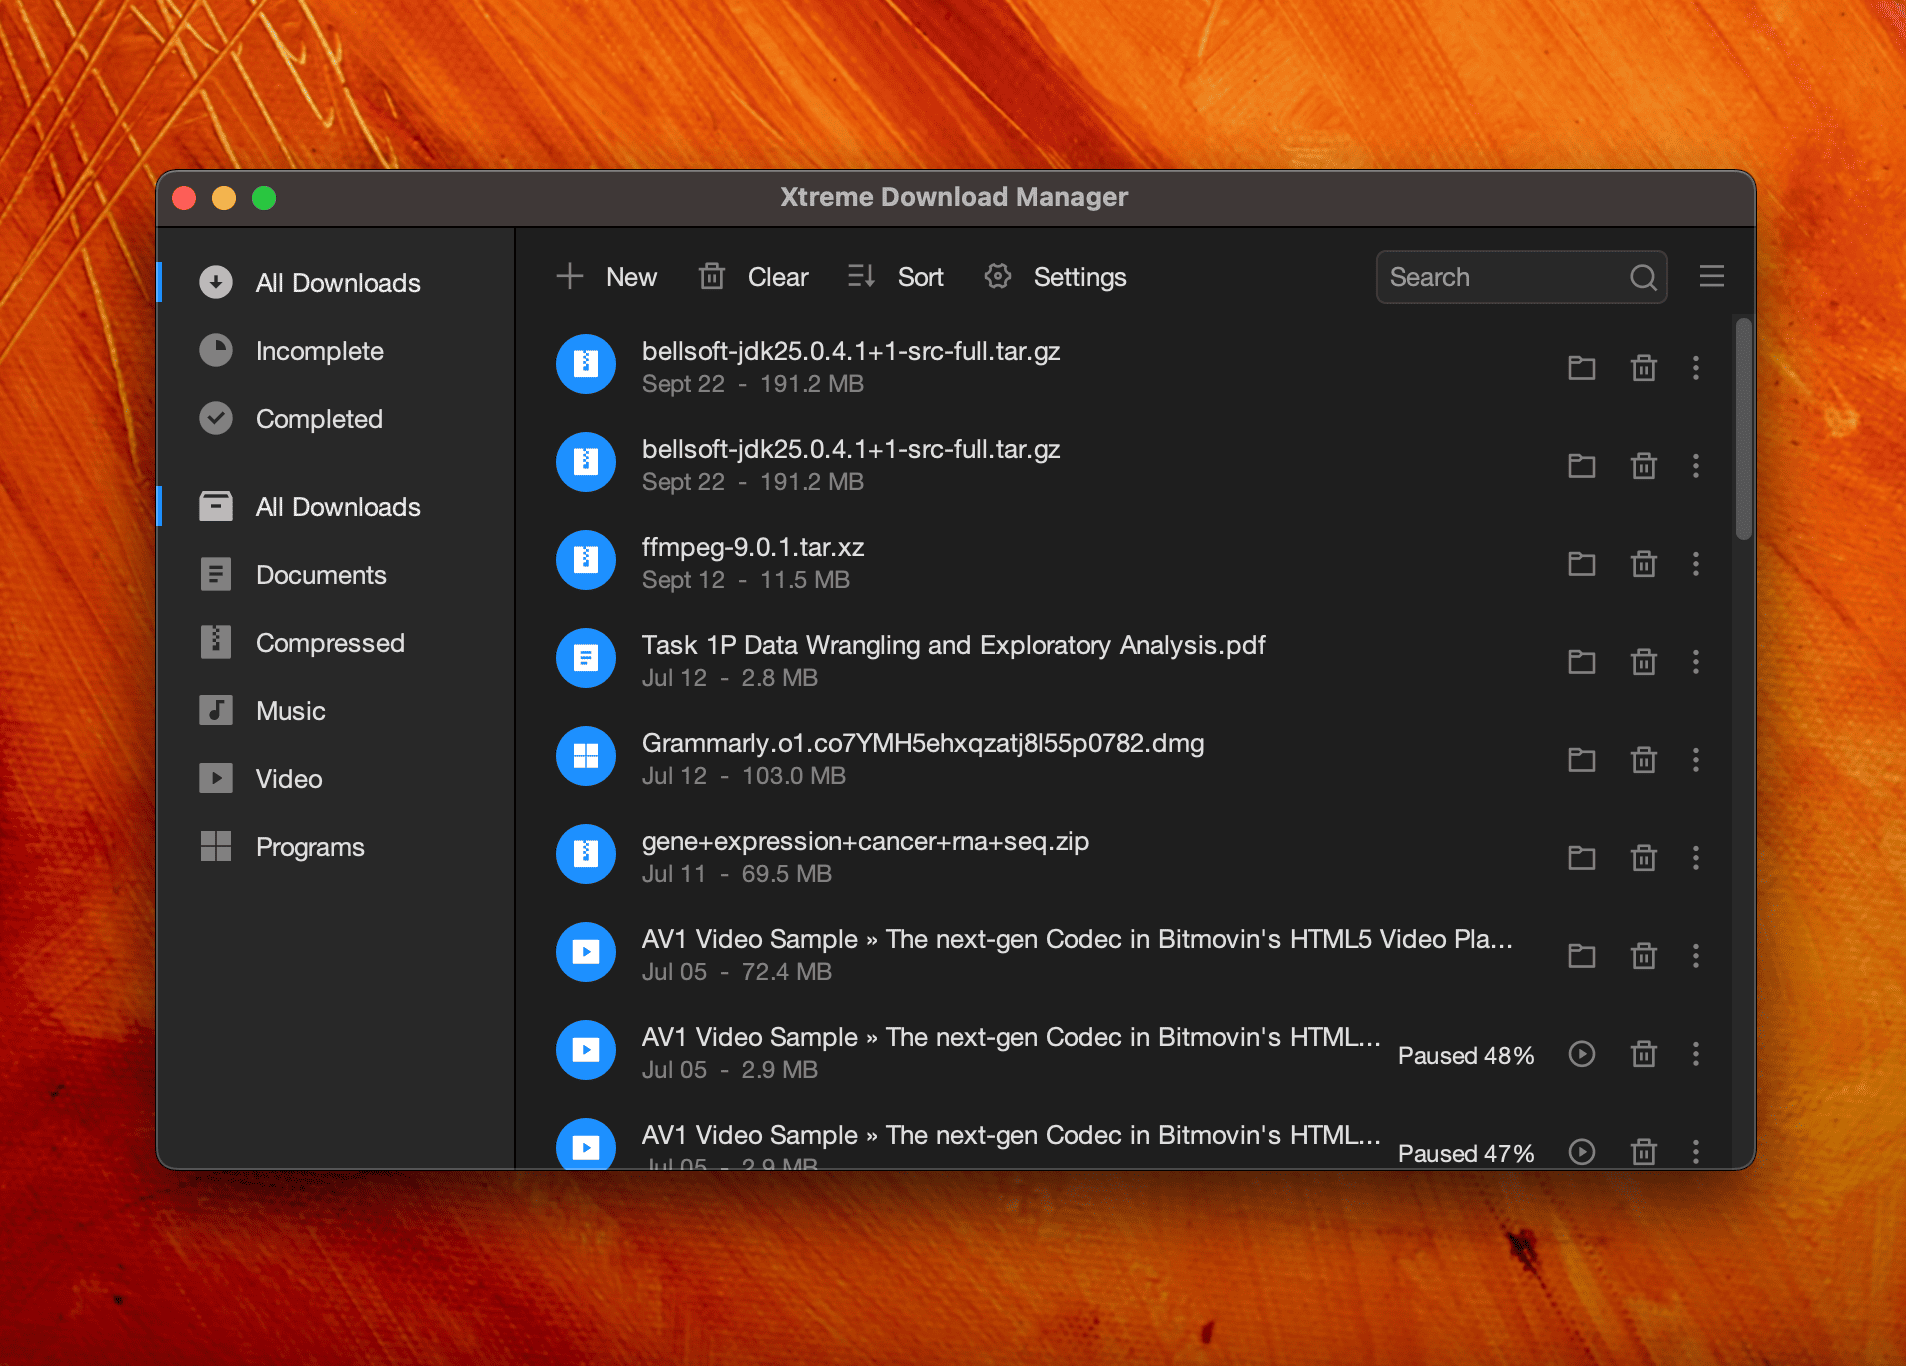Open more options for ffmpeg-9.0.1.tar.xz
1906x1366 pixels.
click(1696, 564)
